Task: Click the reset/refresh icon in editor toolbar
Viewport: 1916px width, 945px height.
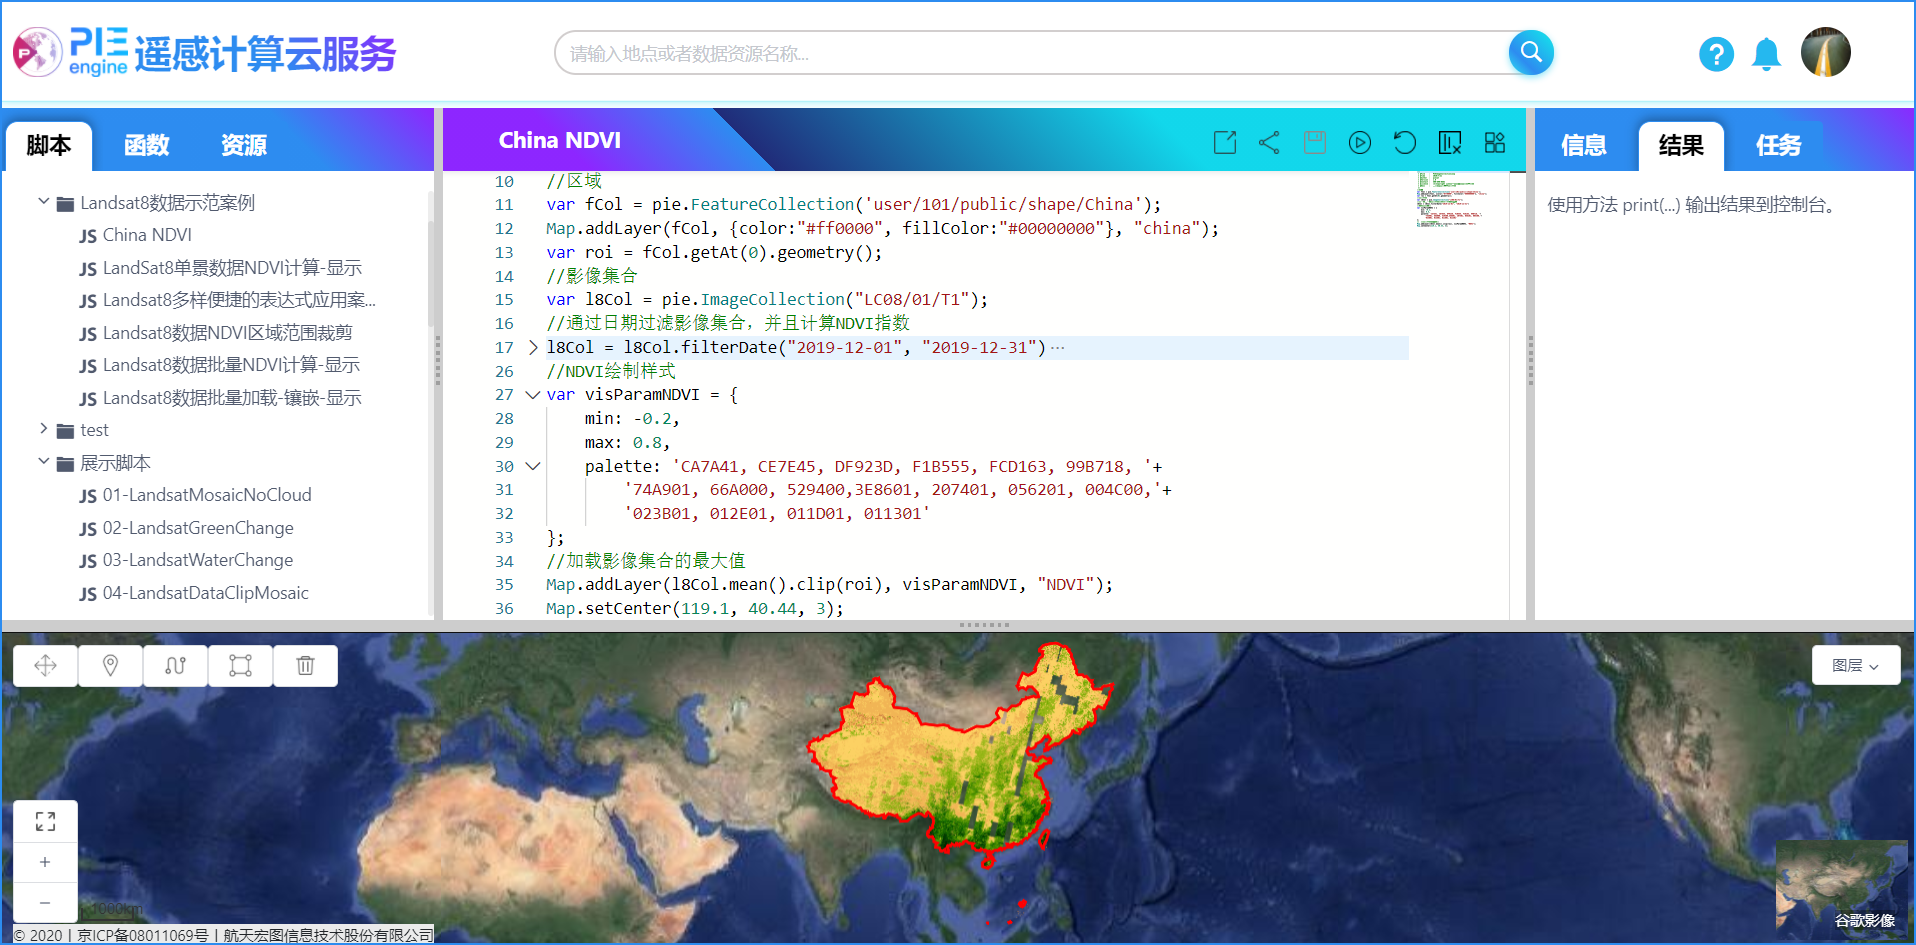Action: (x=1404, y=143)
